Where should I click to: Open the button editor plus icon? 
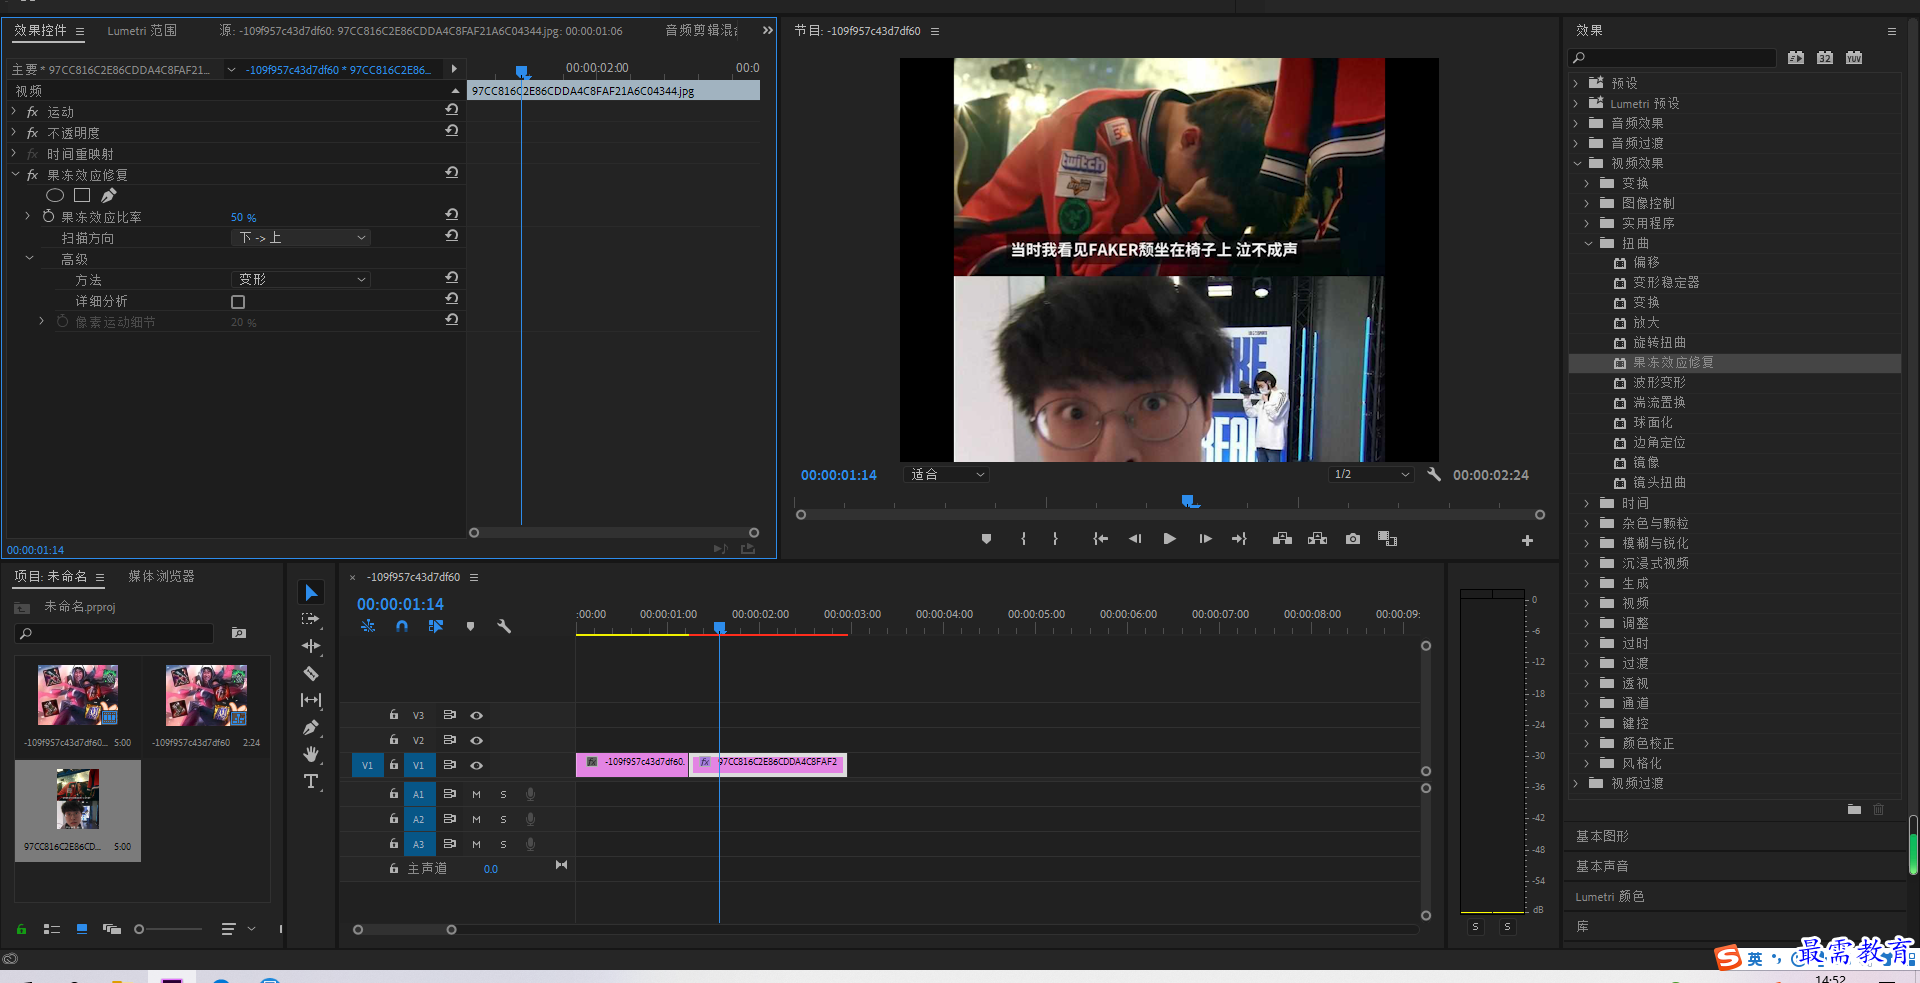click(1527, 541)
